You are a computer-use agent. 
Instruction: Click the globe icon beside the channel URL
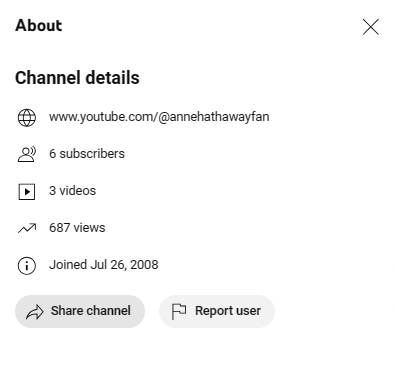click(27, 118)
